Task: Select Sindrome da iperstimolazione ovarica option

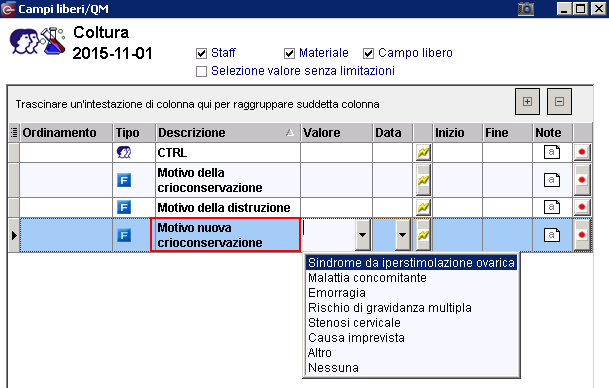Action: pyautogui.click(x=411, y=263)
